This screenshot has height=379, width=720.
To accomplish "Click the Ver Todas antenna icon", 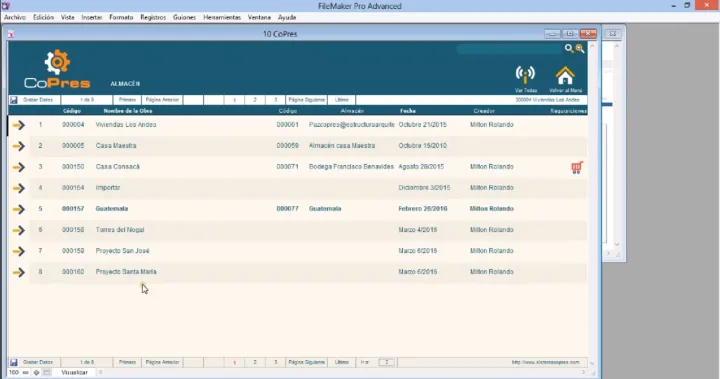I will tap(525, 75).
